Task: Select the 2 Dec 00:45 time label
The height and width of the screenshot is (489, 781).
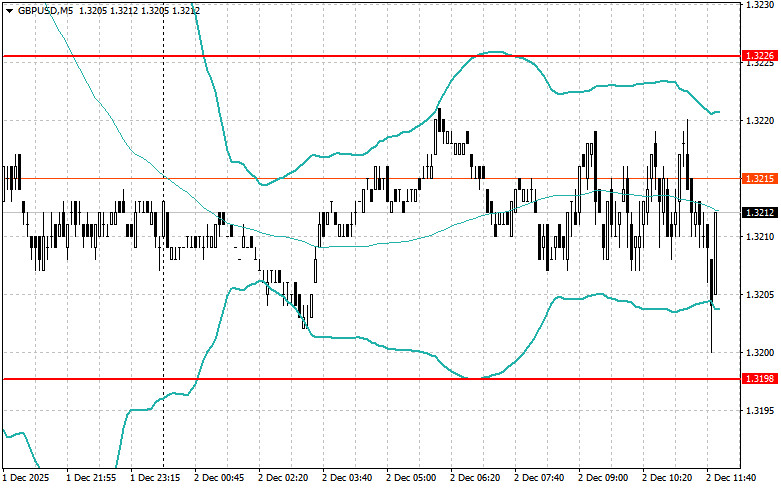Action: 219,478
